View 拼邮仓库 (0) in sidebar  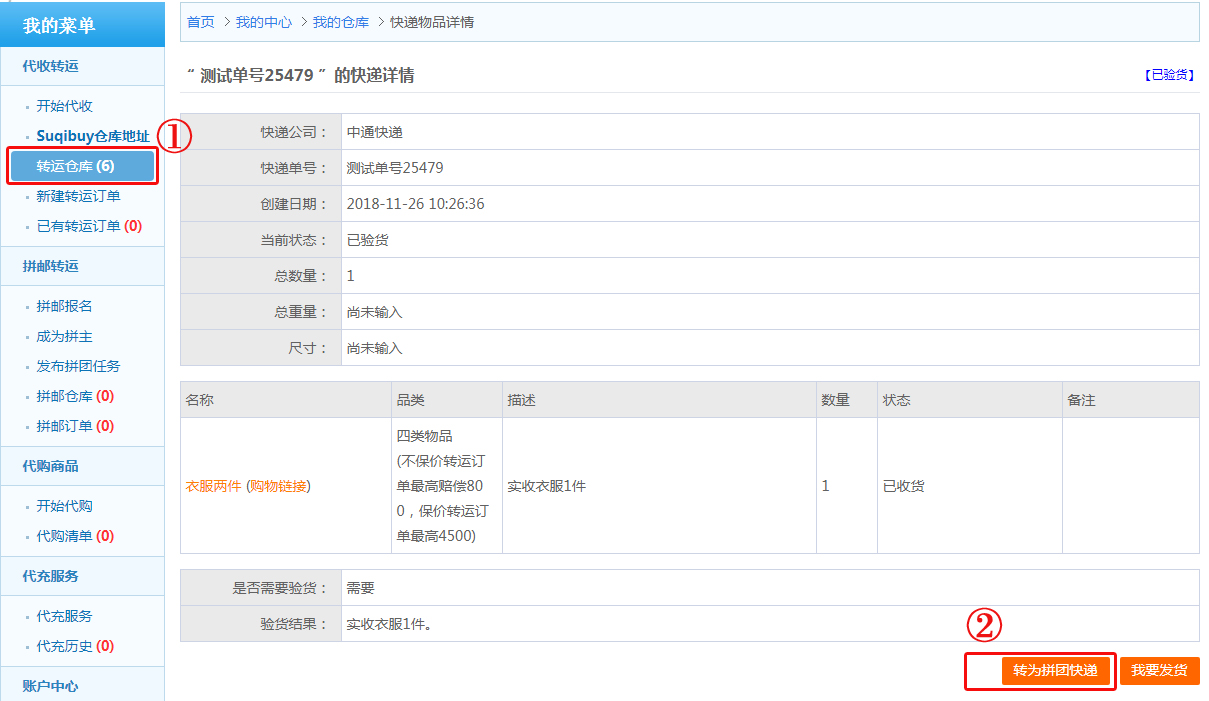click(74, 396)
